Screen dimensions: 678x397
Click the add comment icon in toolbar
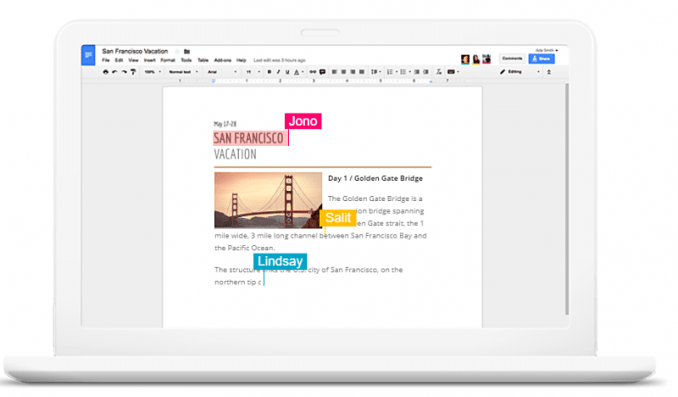(x=322, y=72)
